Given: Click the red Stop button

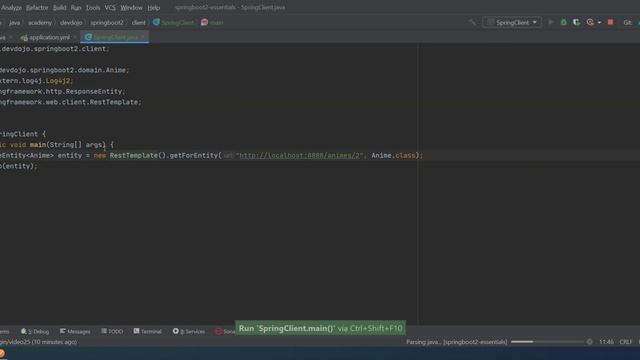Looking at the screenshot, I should click(610, 22).
